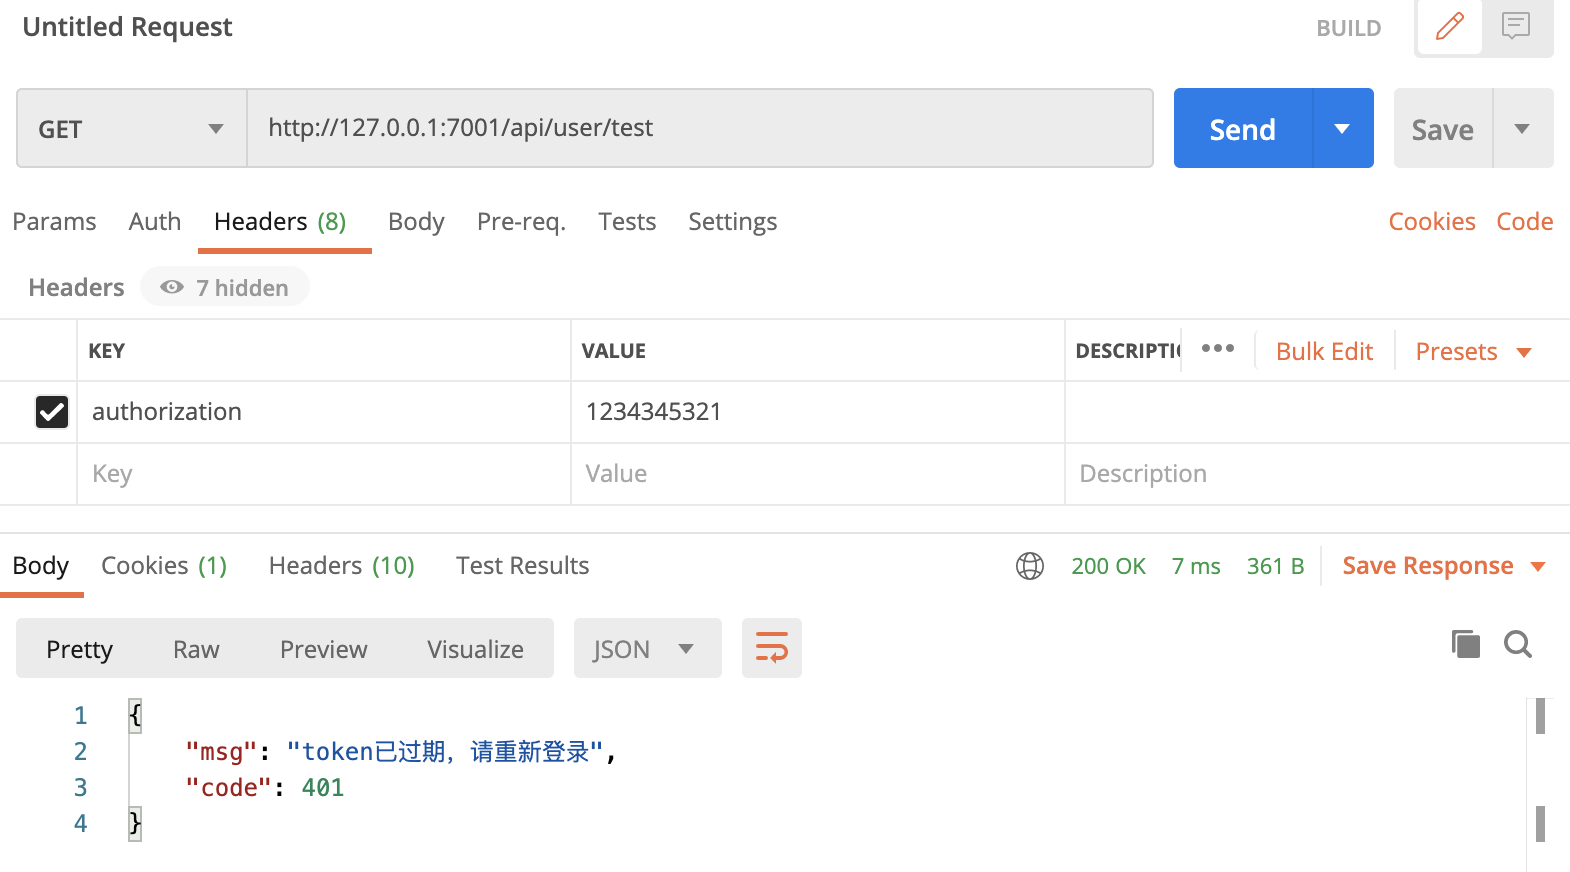Select the response Body tab
The height and width of the screenshot is (872, 1570).
tap(41, 566)
